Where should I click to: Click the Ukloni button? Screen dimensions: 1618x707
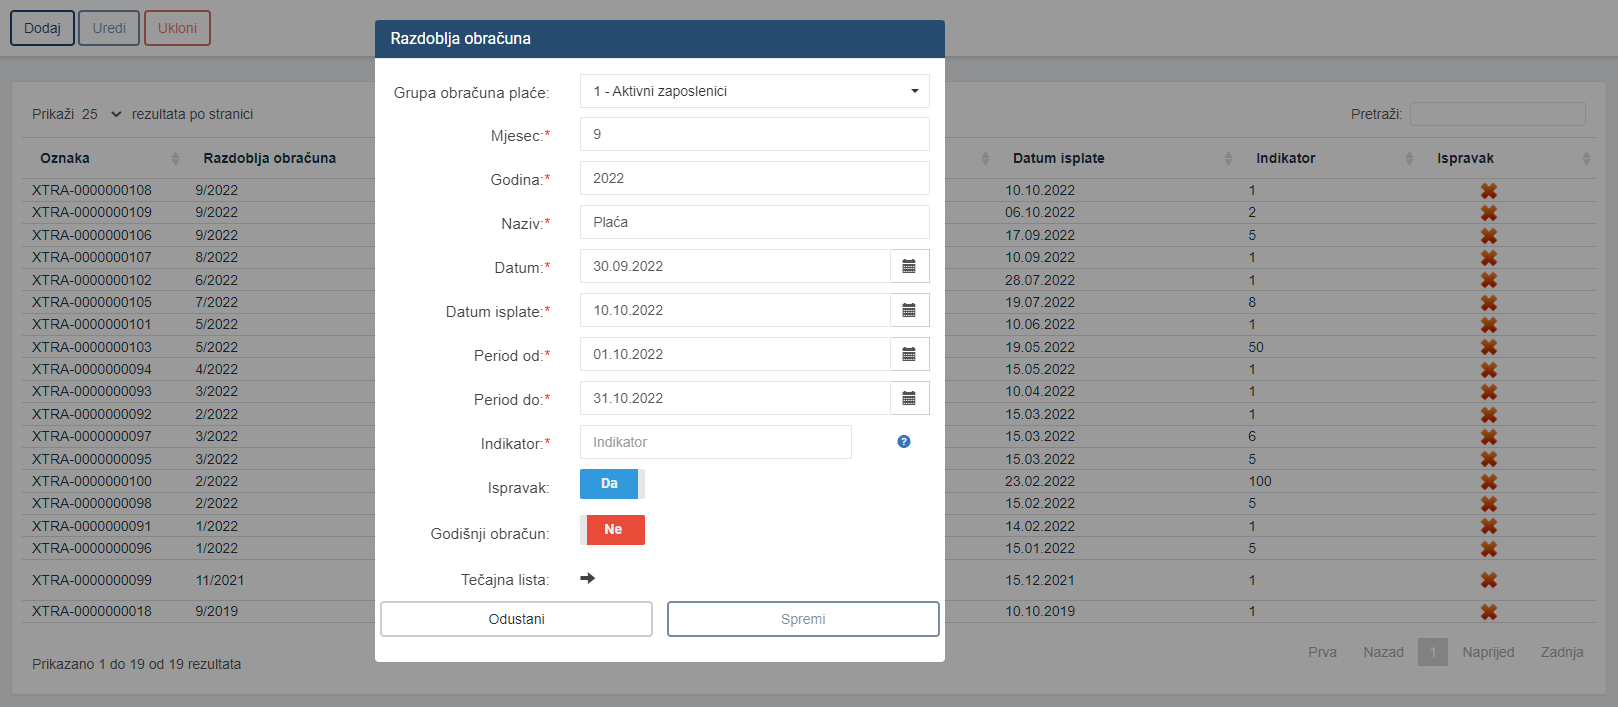[177, 28]
